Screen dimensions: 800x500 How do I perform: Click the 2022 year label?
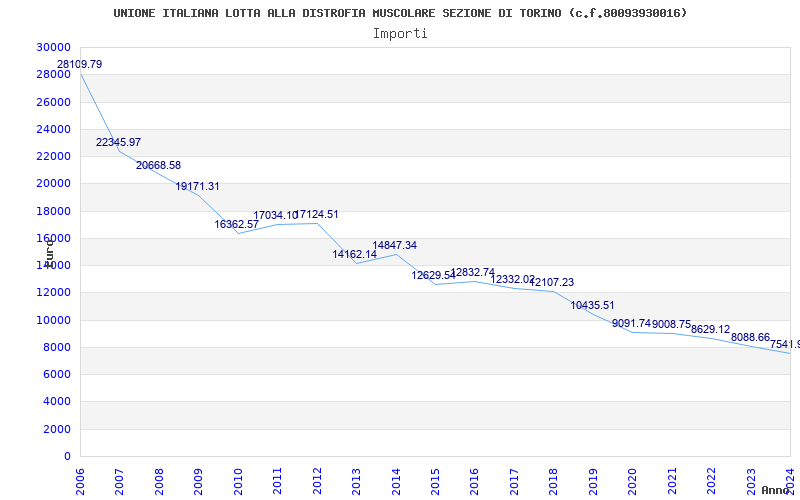[x=711, y=482]
